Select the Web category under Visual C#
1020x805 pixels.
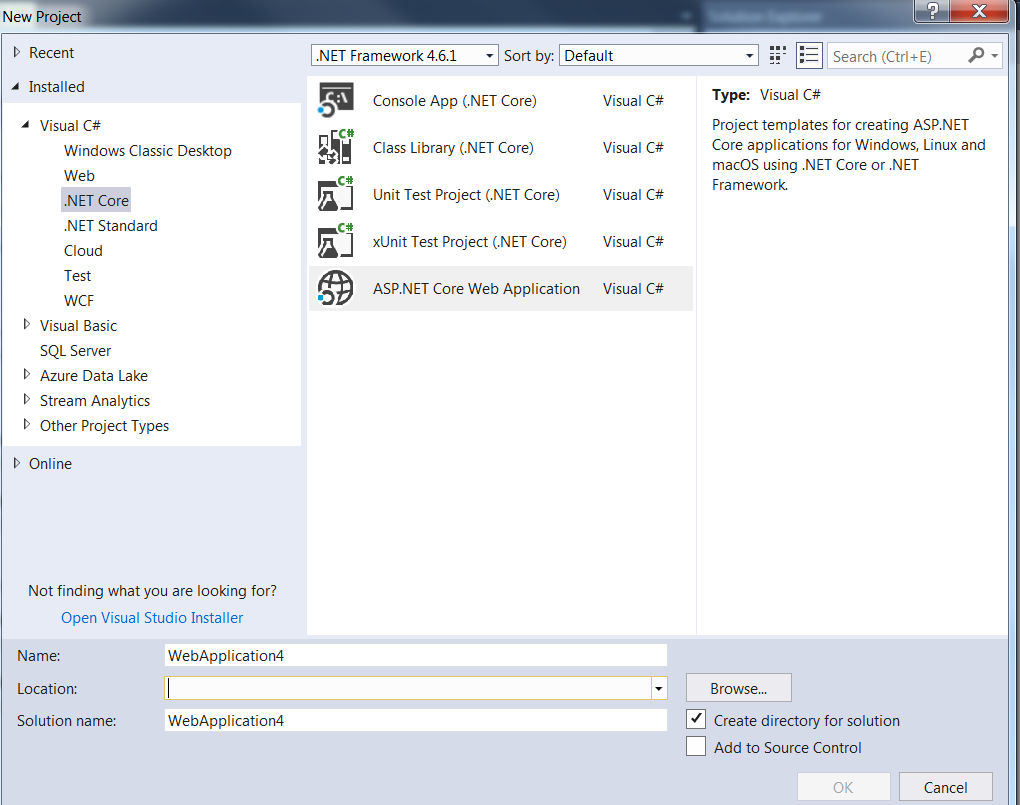(x=77, y=175)
